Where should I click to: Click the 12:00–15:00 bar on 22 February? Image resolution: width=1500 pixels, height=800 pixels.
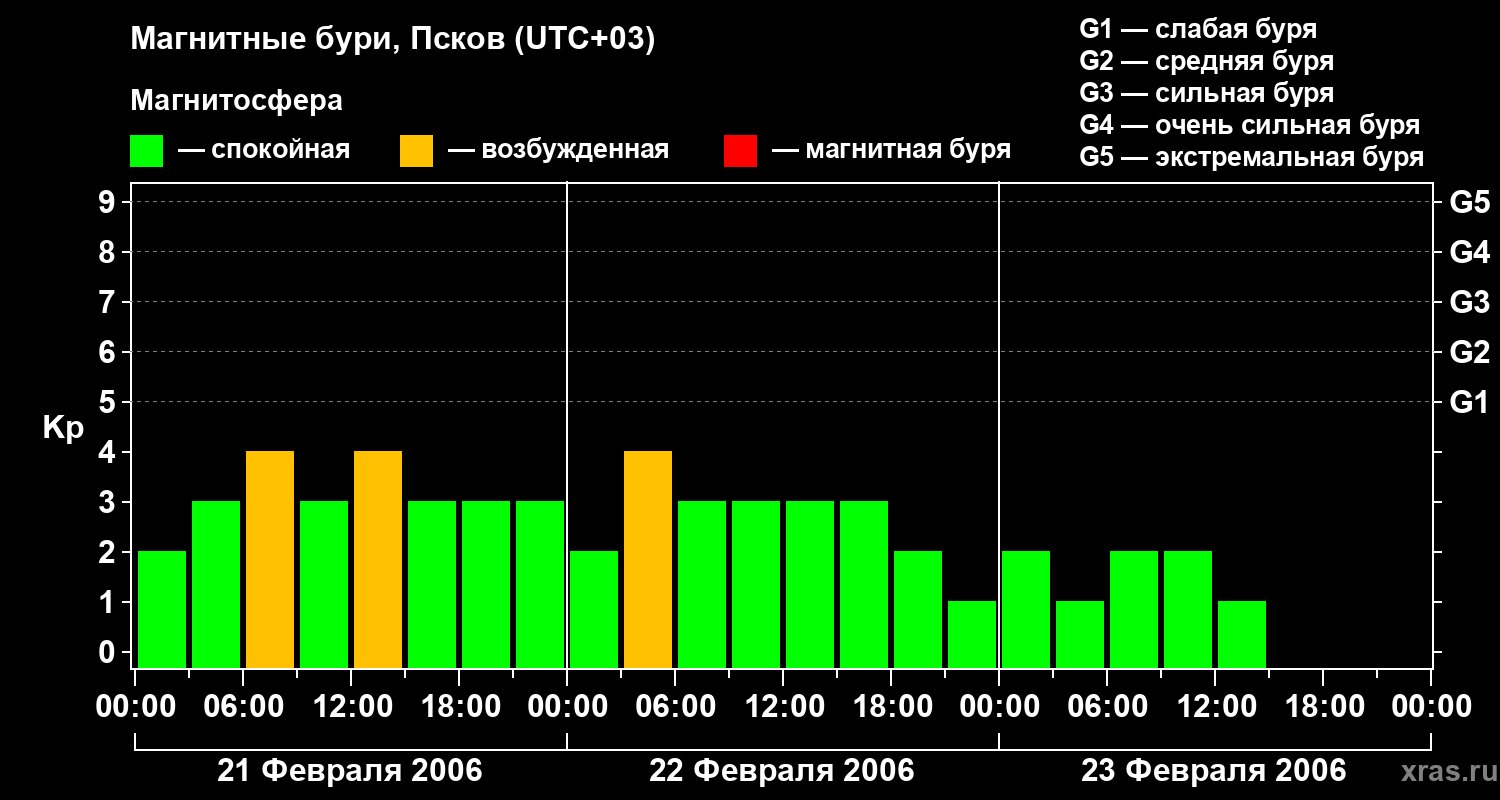(x=810, y=584)
